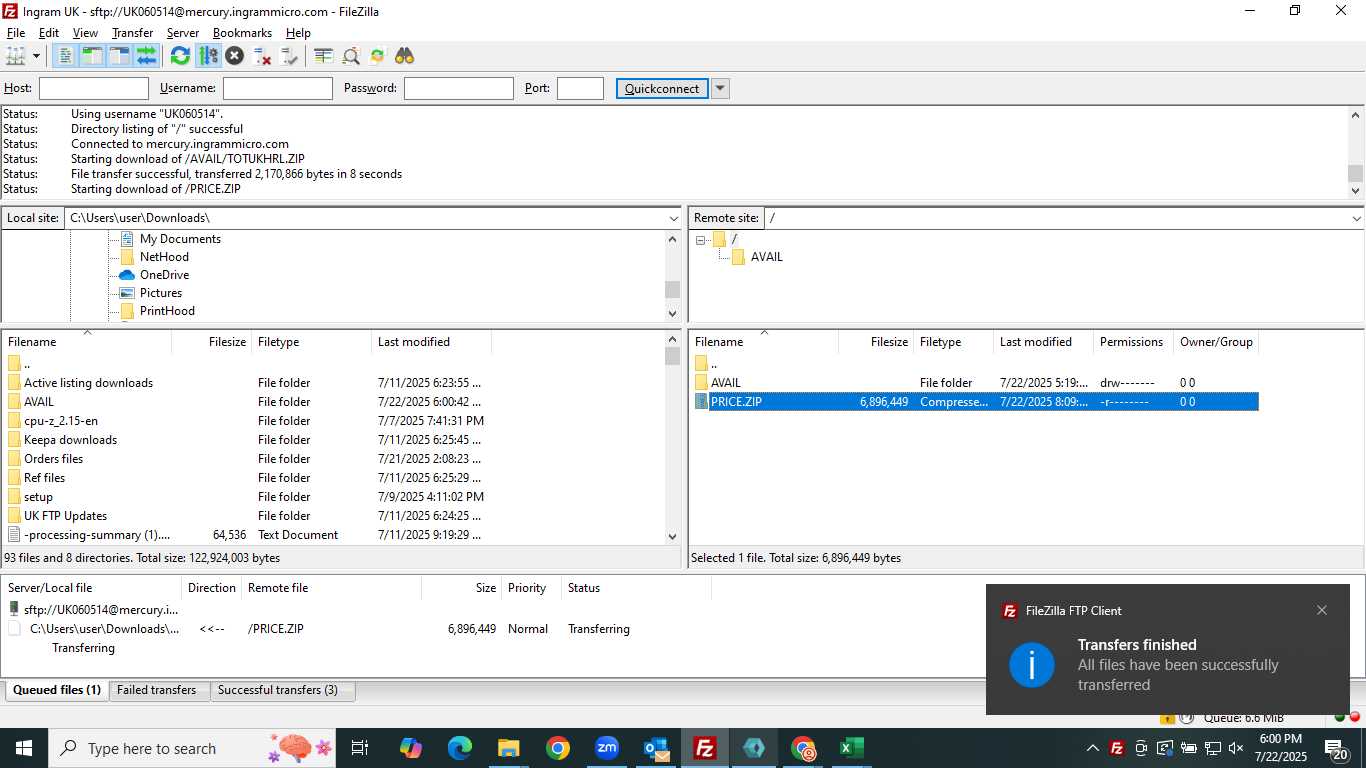This screenshot has width=1366, height=768.
Task: Open the View menu
Action: (85, 33)
